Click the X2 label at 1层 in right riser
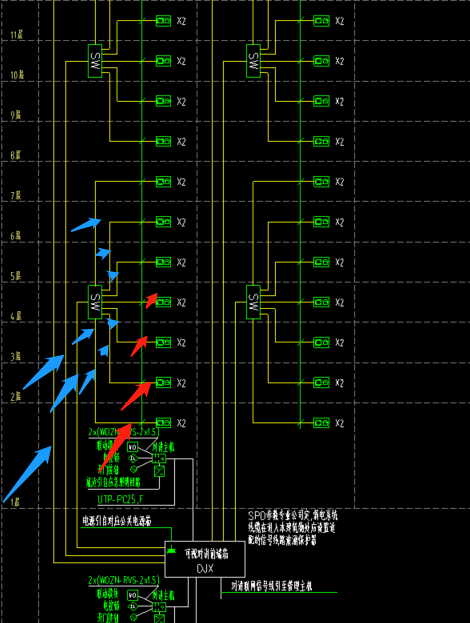Image resolution: width=470 pixels, height=623 pixels. 339,423
